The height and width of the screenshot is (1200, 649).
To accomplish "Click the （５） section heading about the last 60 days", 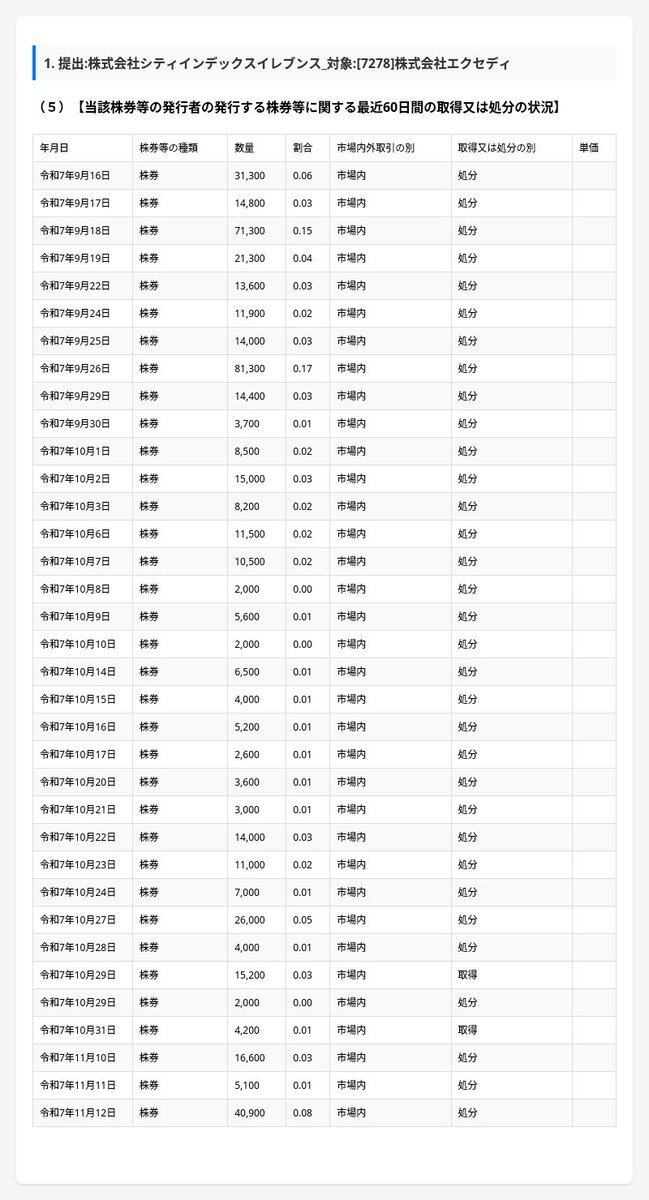I will point(297,107).
